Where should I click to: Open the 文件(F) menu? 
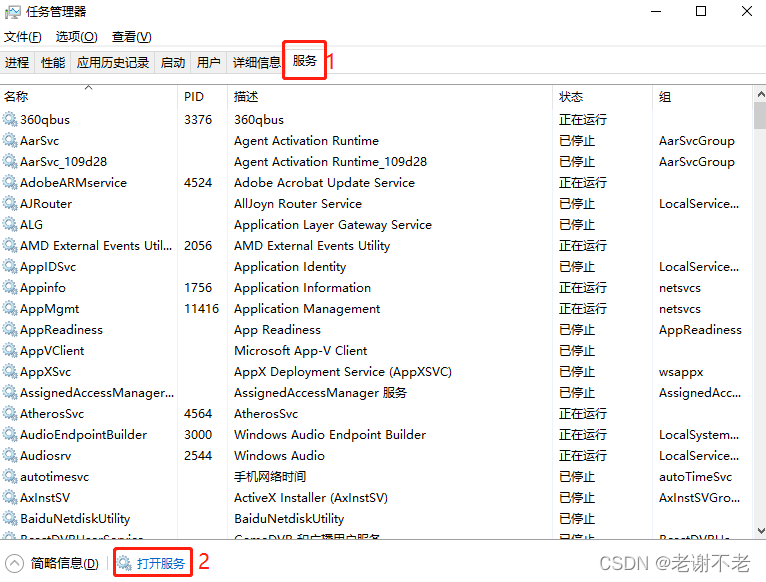(x=22, y=37)
